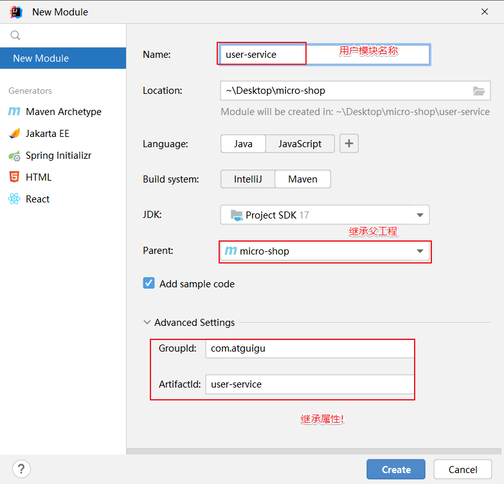Viewport: 504px width, 484px height.
Task: Open the JDK Project SDK dropdown
Action: pos(325,215)
